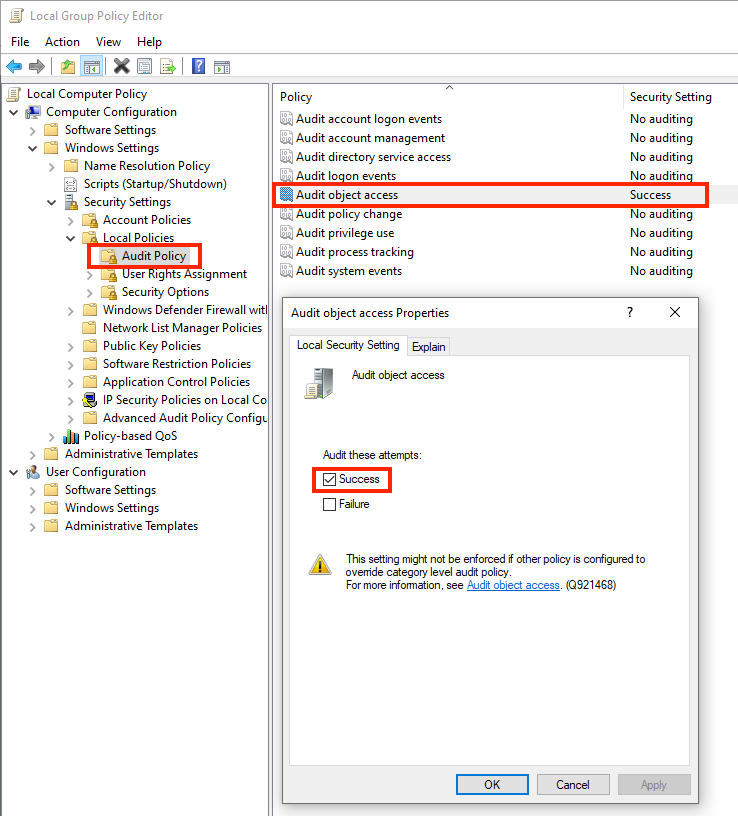Expand the Name Resolution Policy node
Viewport: 738px width, 816px height.
52,167
